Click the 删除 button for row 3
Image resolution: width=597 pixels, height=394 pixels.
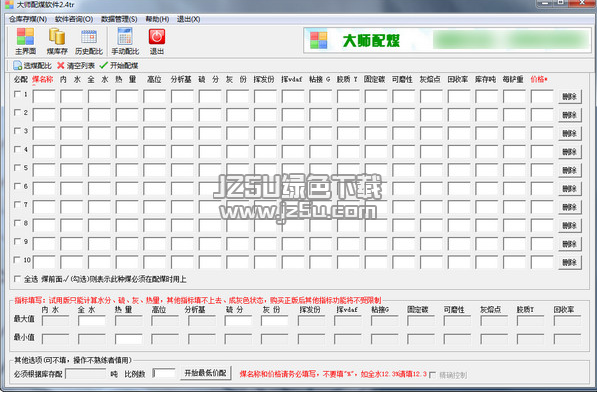tap(570, 133)
